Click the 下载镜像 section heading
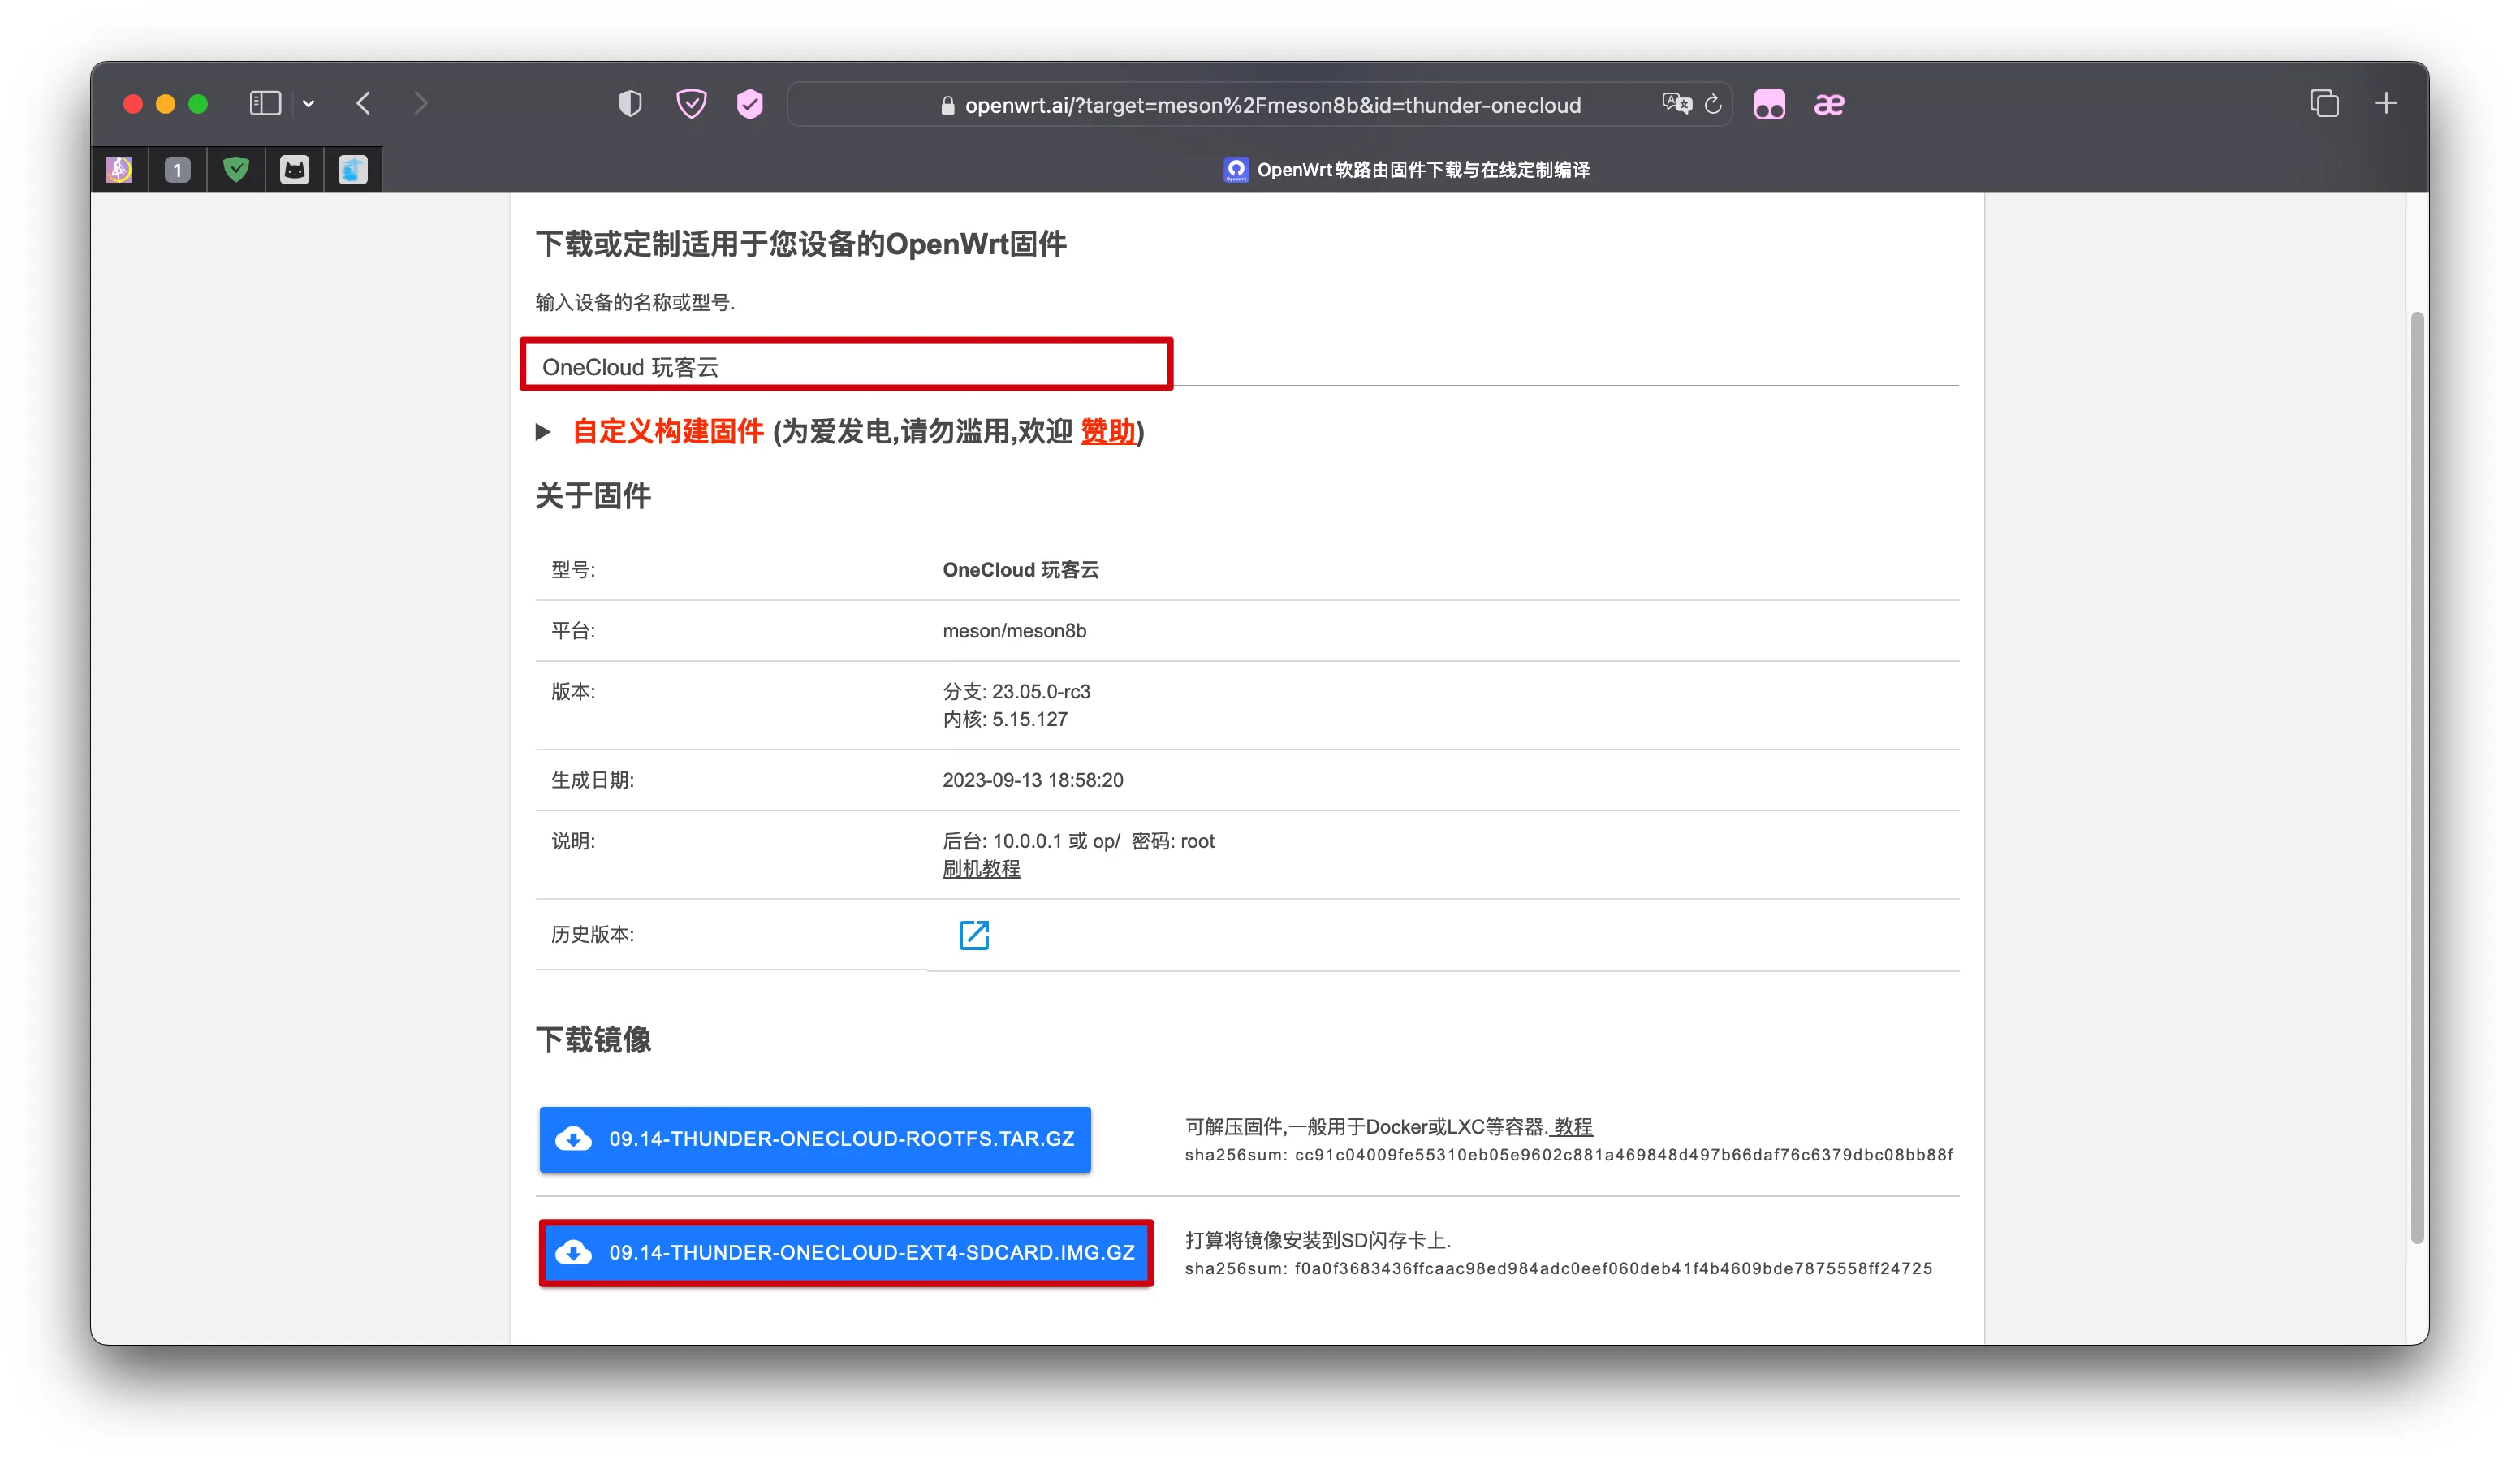 (593, 1040)
